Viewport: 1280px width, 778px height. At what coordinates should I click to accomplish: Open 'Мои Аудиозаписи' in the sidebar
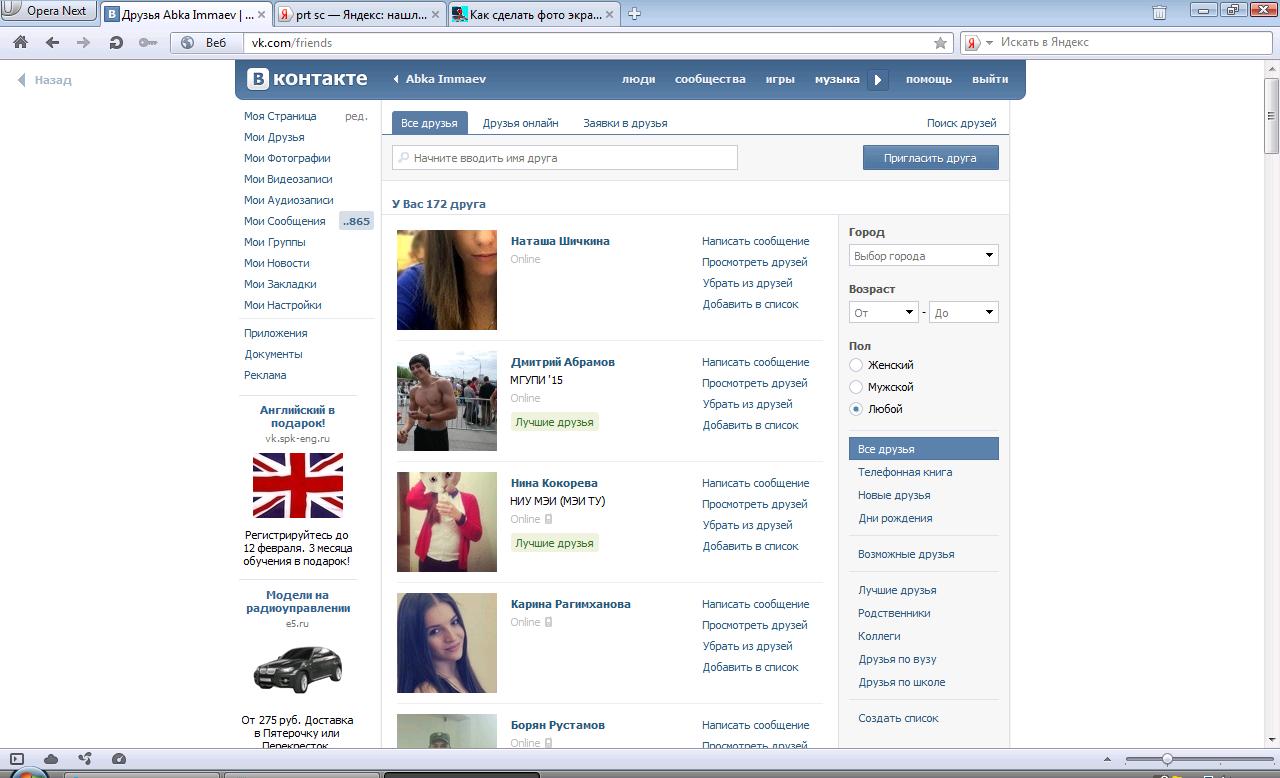click(289, 200)
